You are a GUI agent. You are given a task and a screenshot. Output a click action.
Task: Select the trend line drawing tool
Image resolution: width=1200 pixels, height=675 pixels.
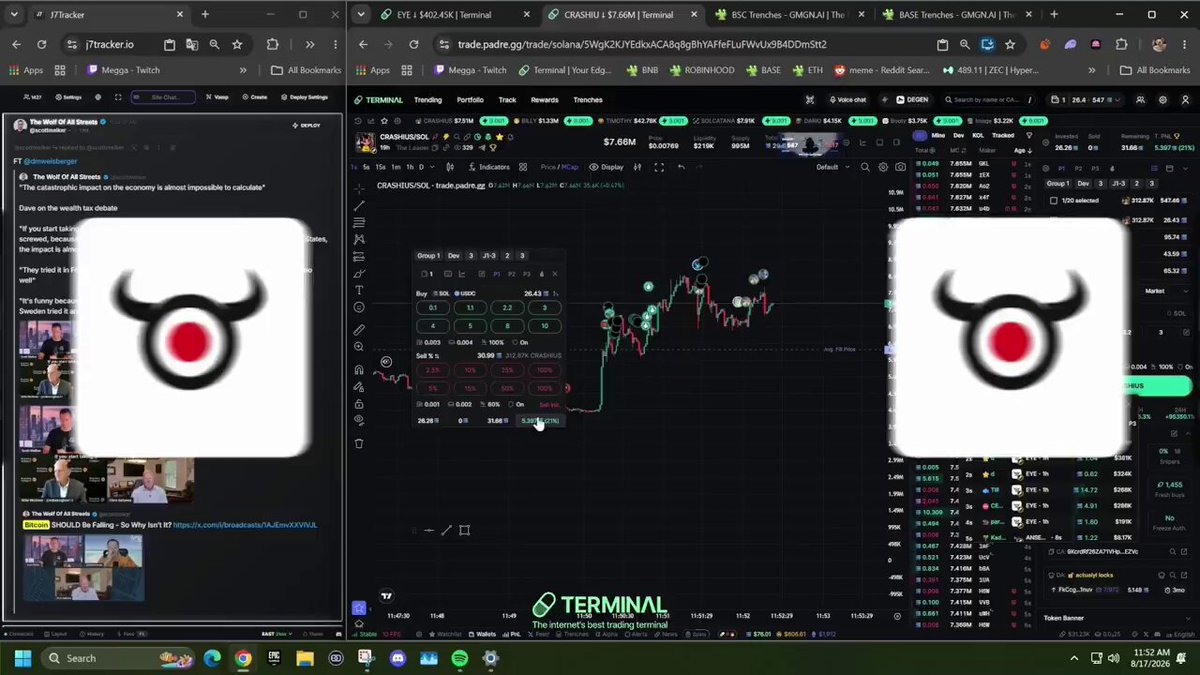pos(359,205)
